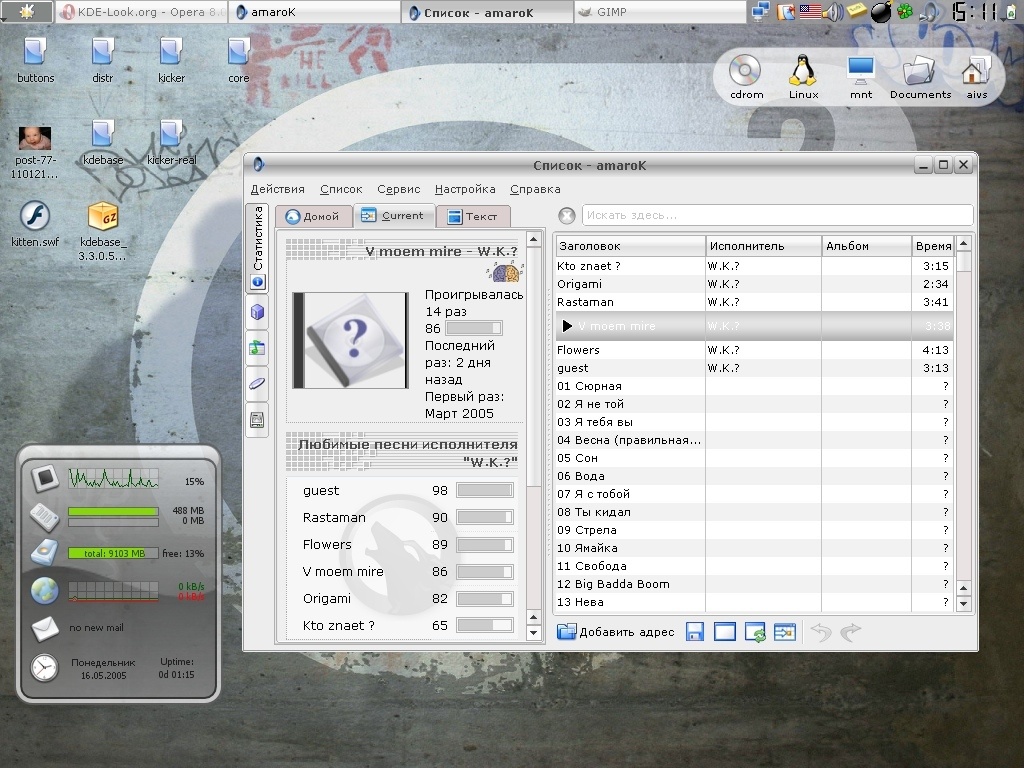Click the show current track toolbar icon
This screenshot has width=1024, height=768.
[x=784, y=632]
